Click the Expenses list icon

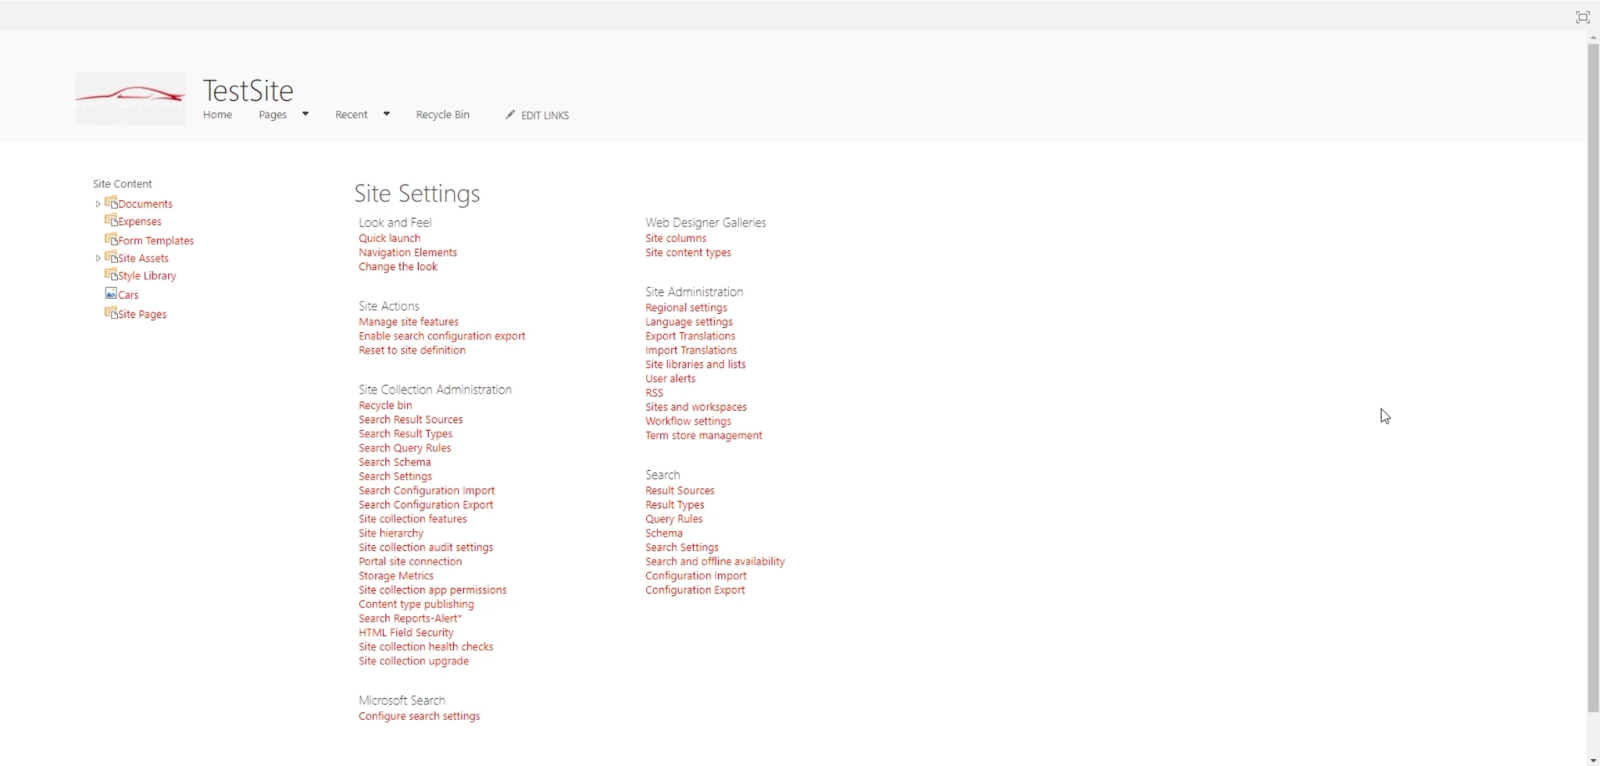click(111, 221)
